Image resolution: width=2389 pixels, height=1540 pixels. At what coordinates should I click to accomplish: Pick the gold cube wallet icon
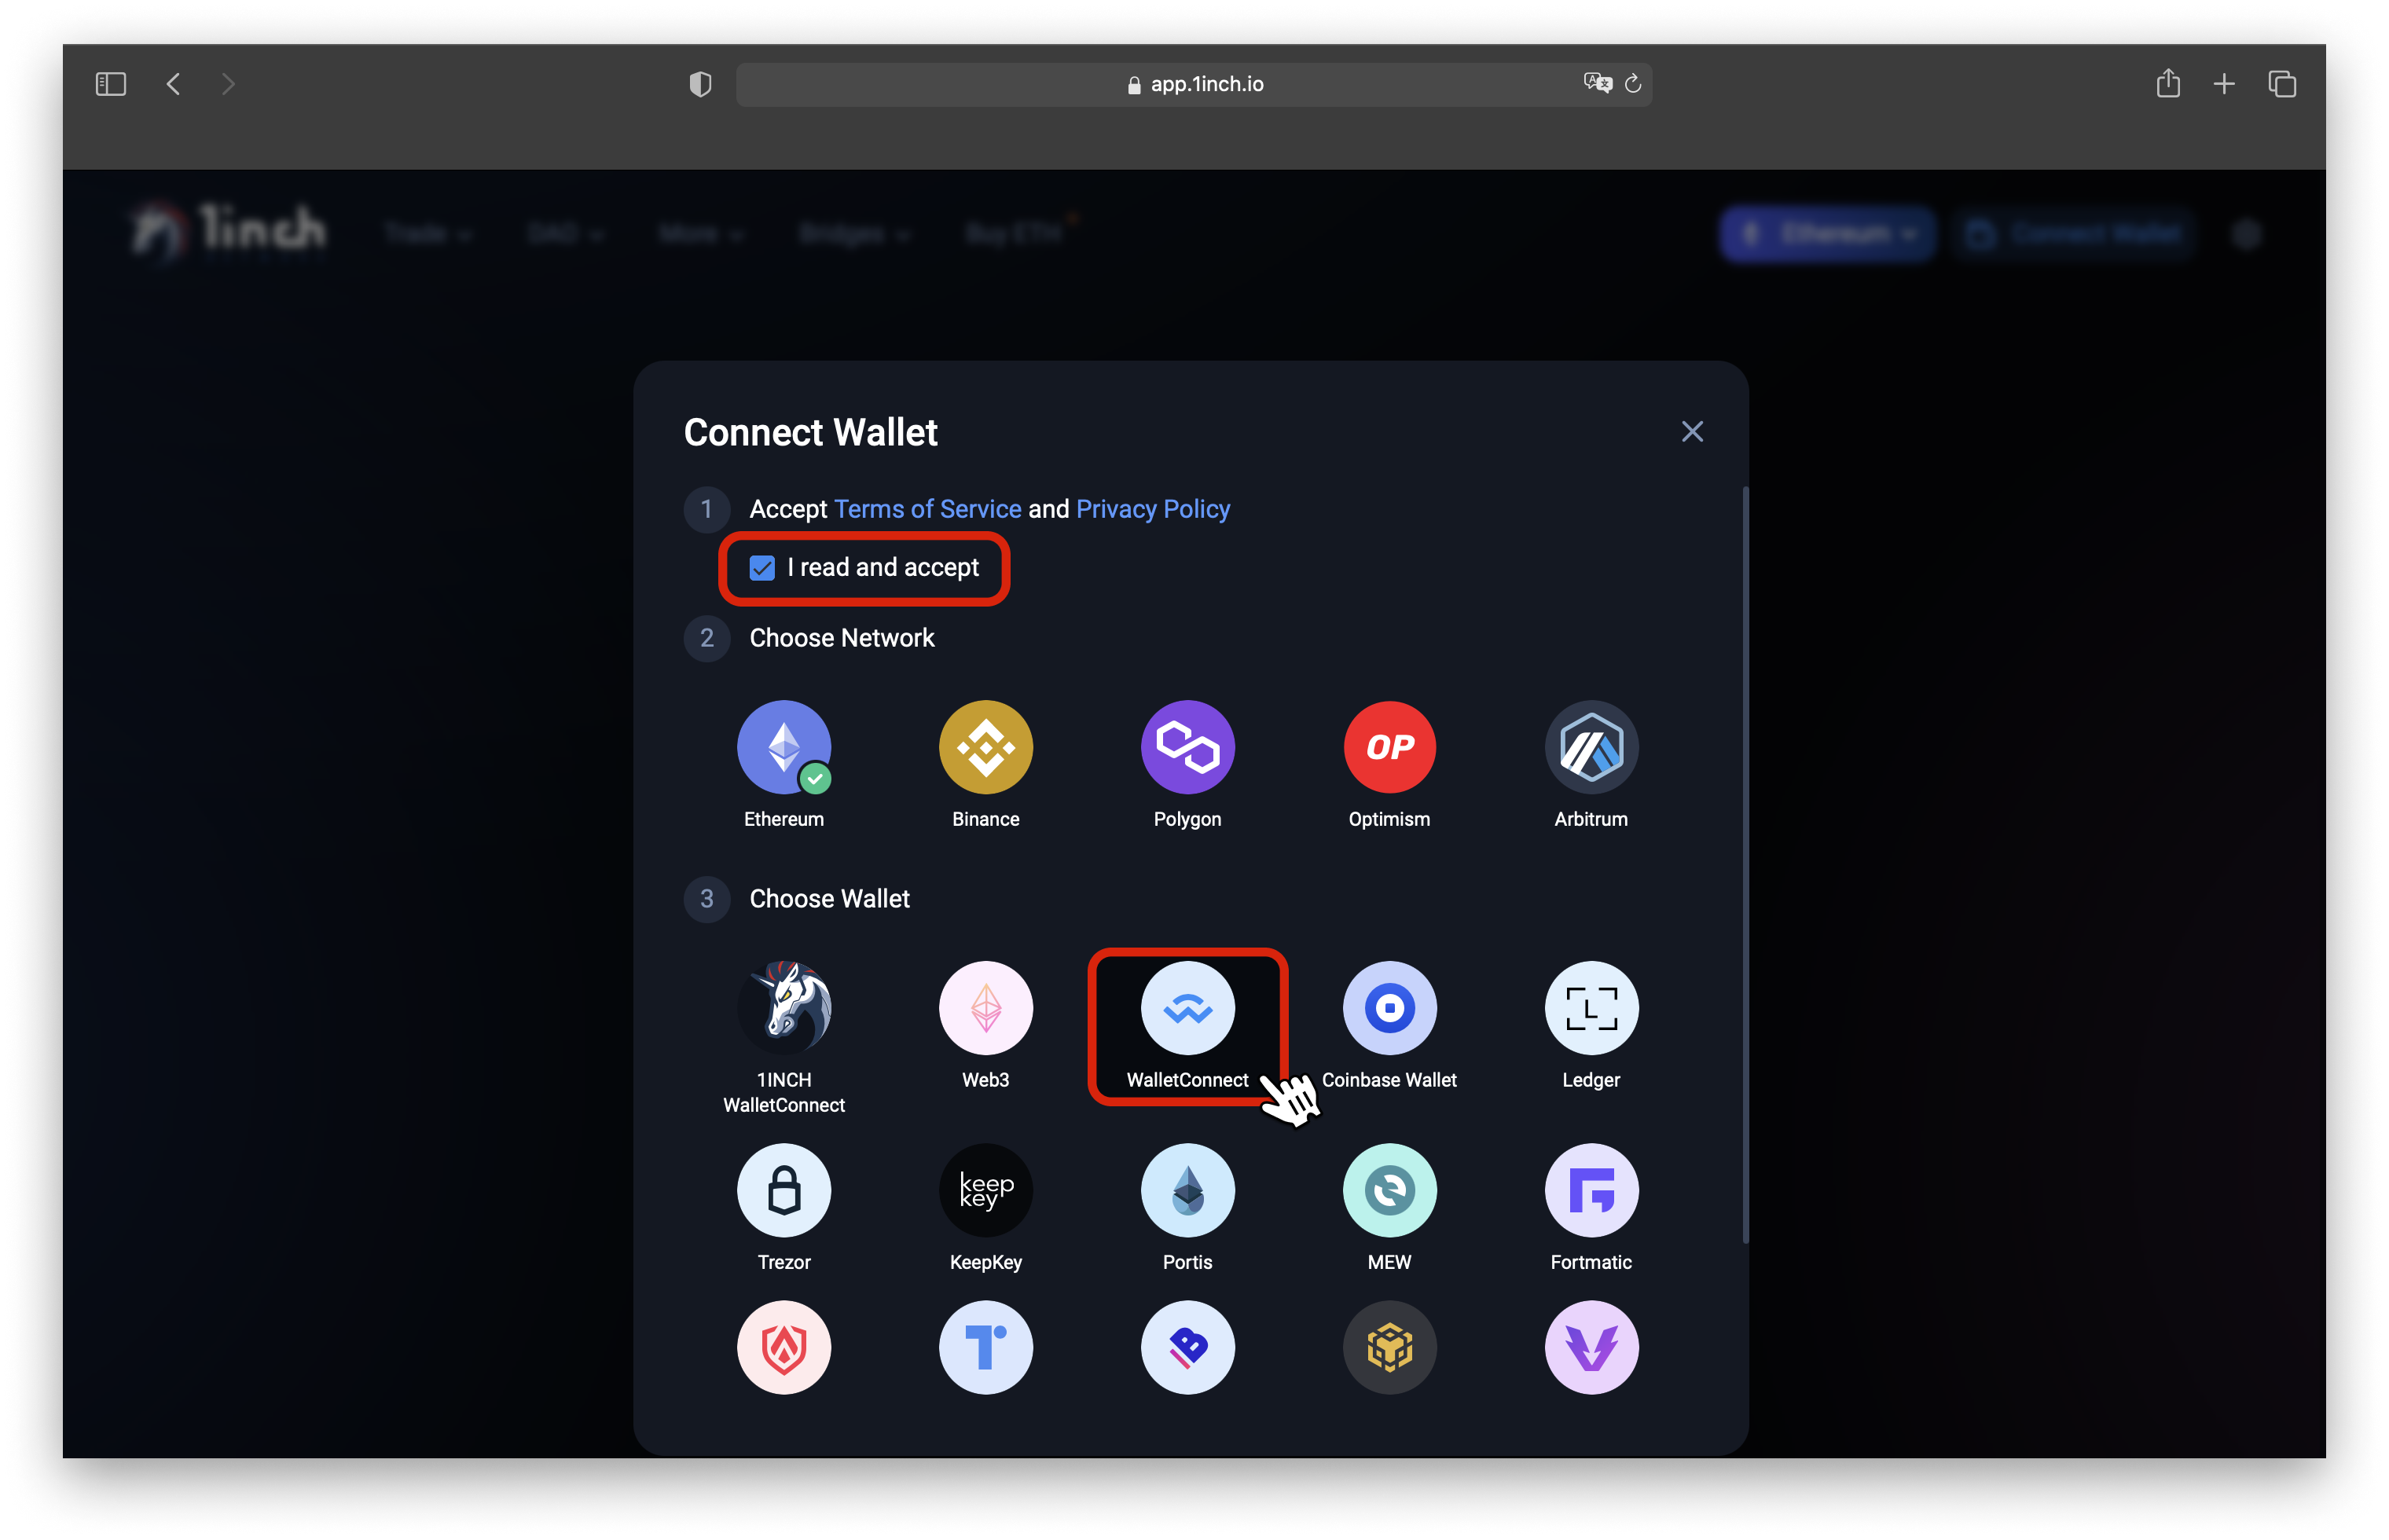click(x=1389, y=1347)
